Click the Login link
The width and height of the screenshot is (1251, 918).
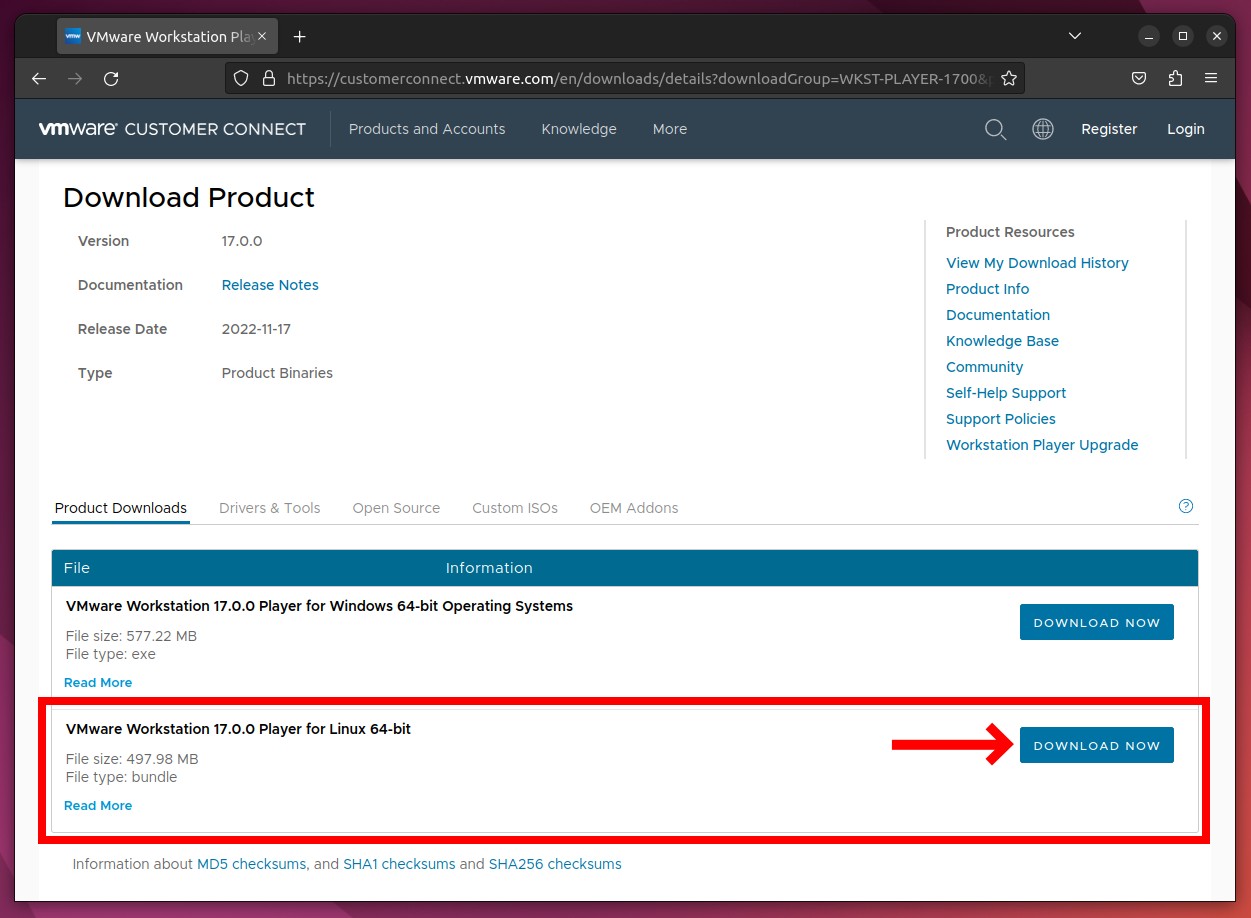(1186, 129)
